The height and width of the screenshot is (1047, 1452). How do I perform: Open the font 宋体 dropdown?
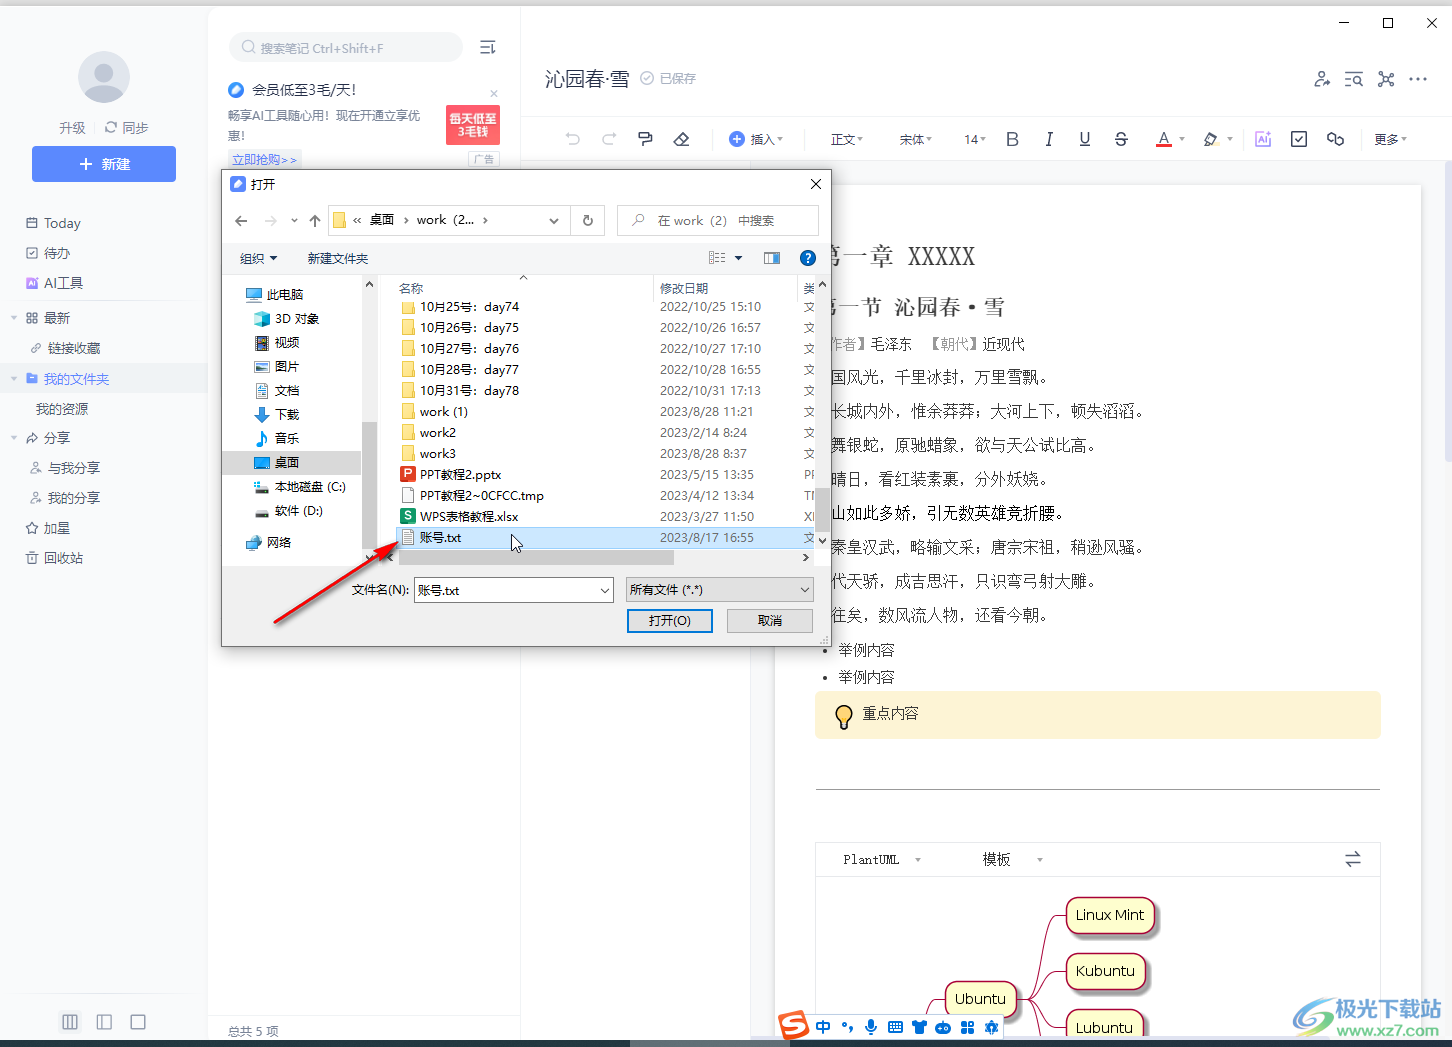[x=915, y=139]
